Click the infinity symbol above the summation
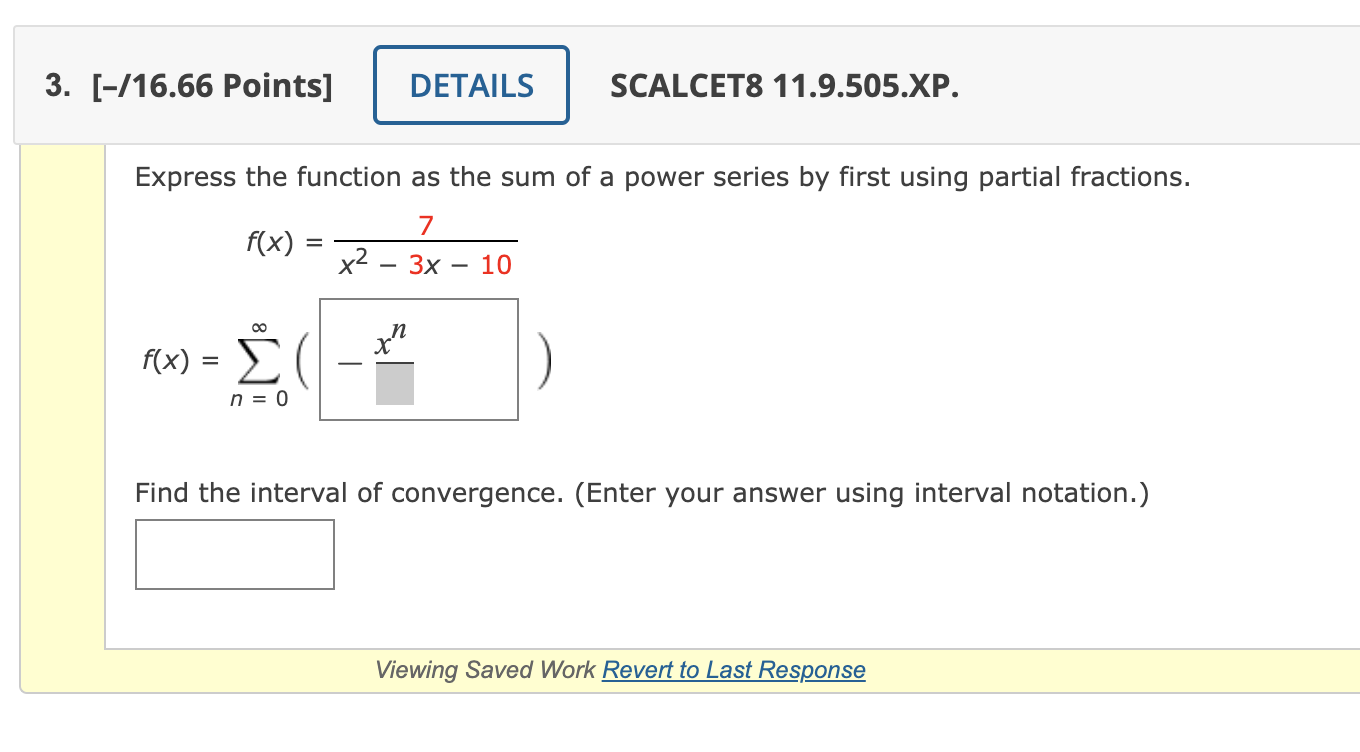The image size is (1360, 752). click(x=258, y=326)
